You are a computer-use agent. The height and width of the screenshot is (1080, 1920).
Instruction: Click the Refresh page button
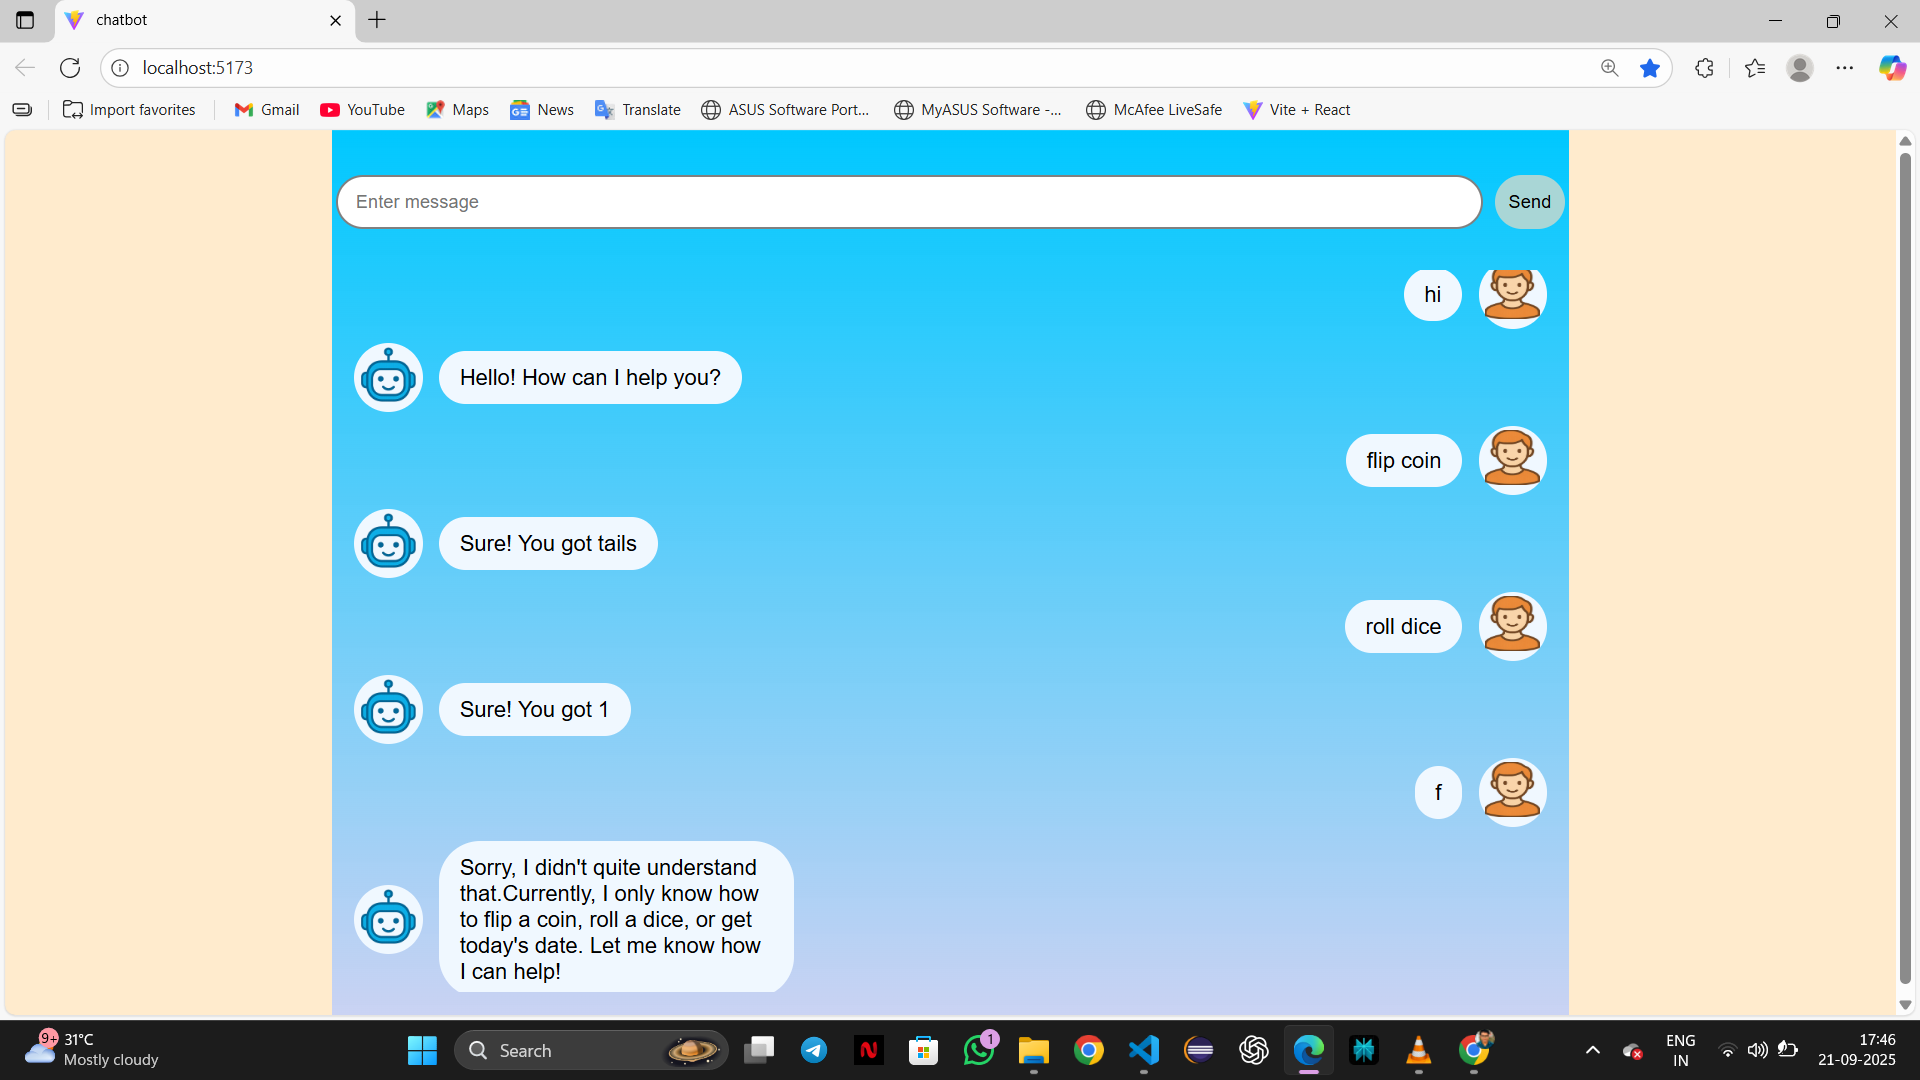point(70,67)
